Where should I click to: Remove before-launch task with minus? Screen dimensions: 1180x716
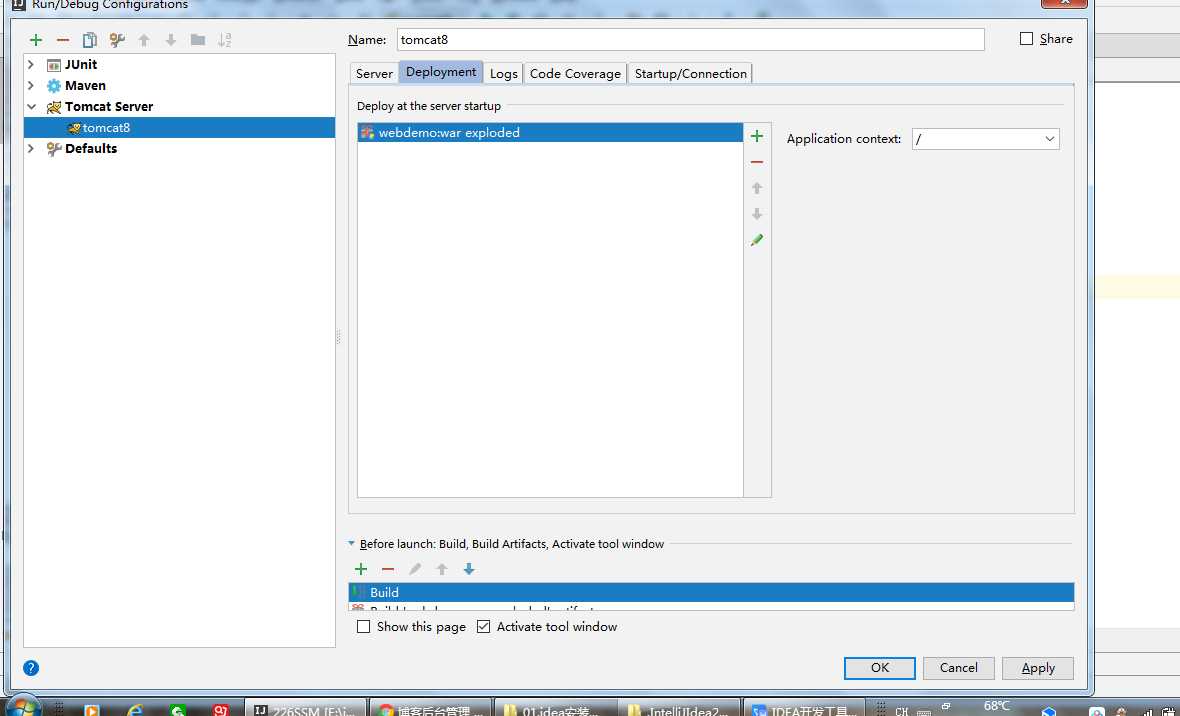coord(388,569)
